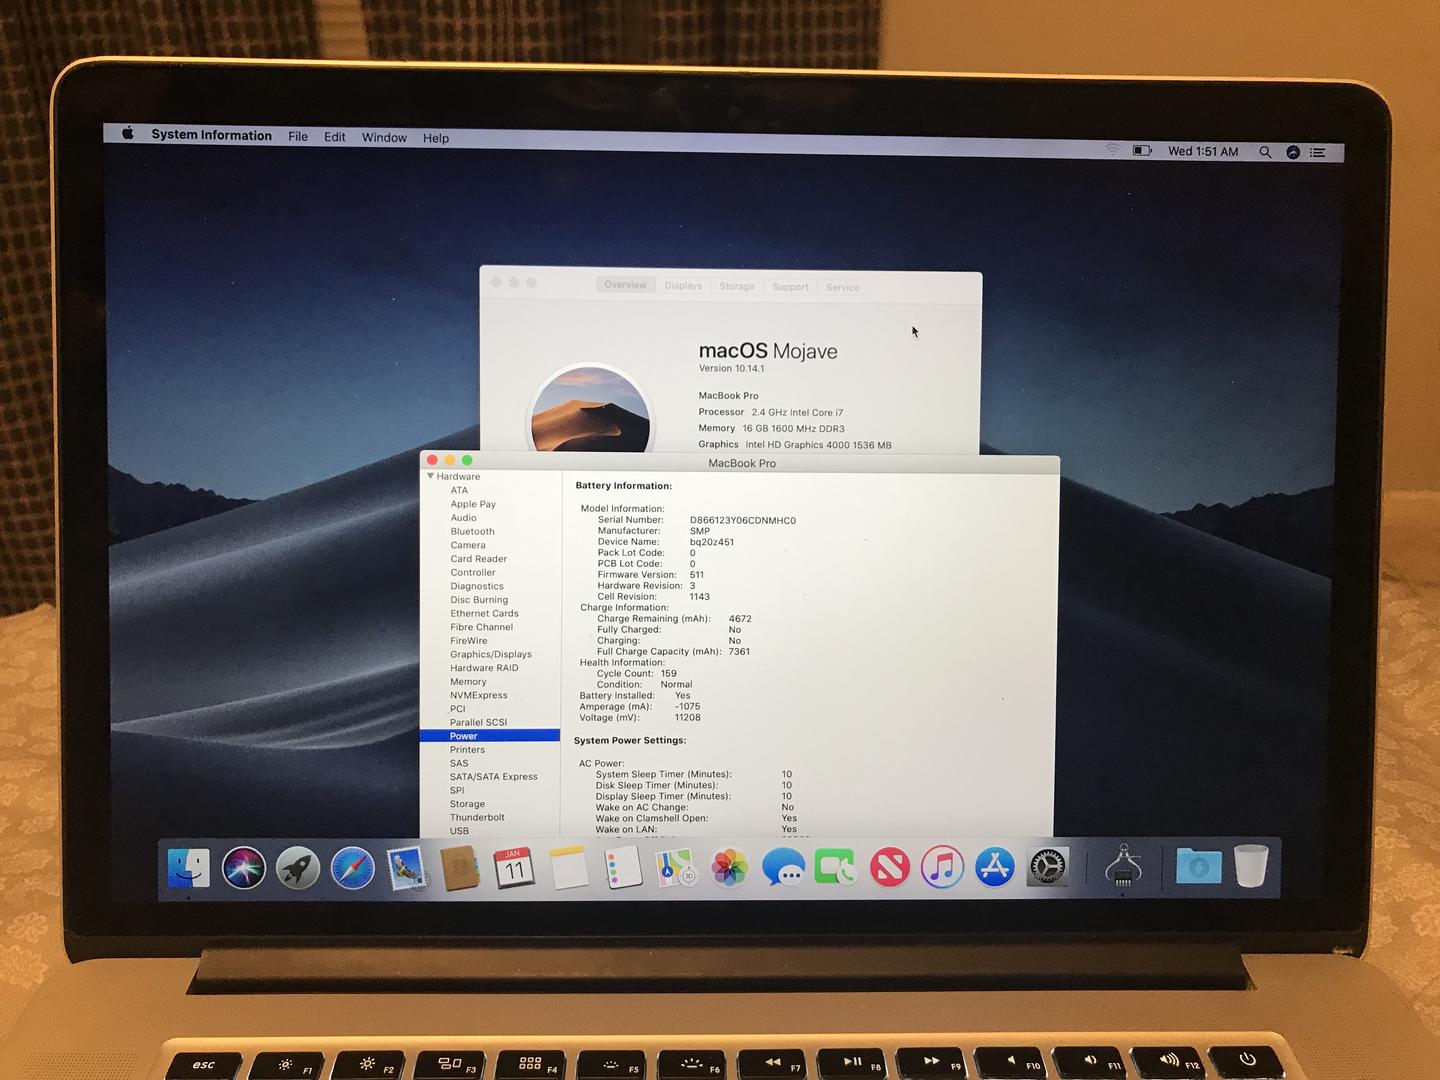Image resolution: width=1440 pixels, height=1080 pixels.
Task: Select Storage in Hardware sidebar
Action: click(467, 804)
